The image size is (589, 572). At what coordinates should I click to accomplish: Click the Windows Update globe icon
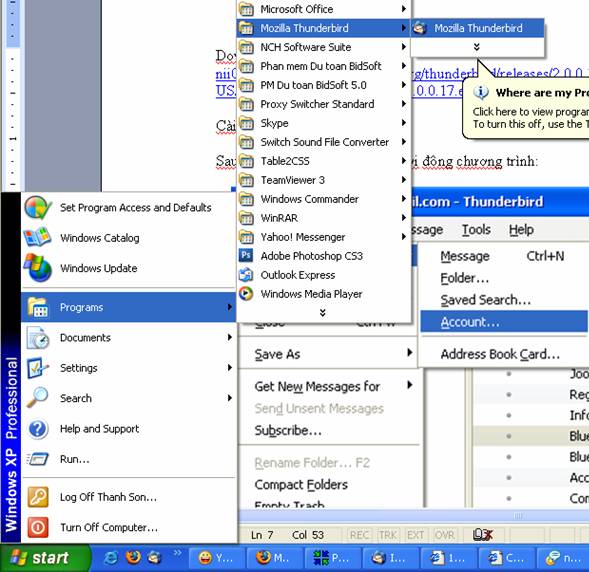click(x=38, y=268)
